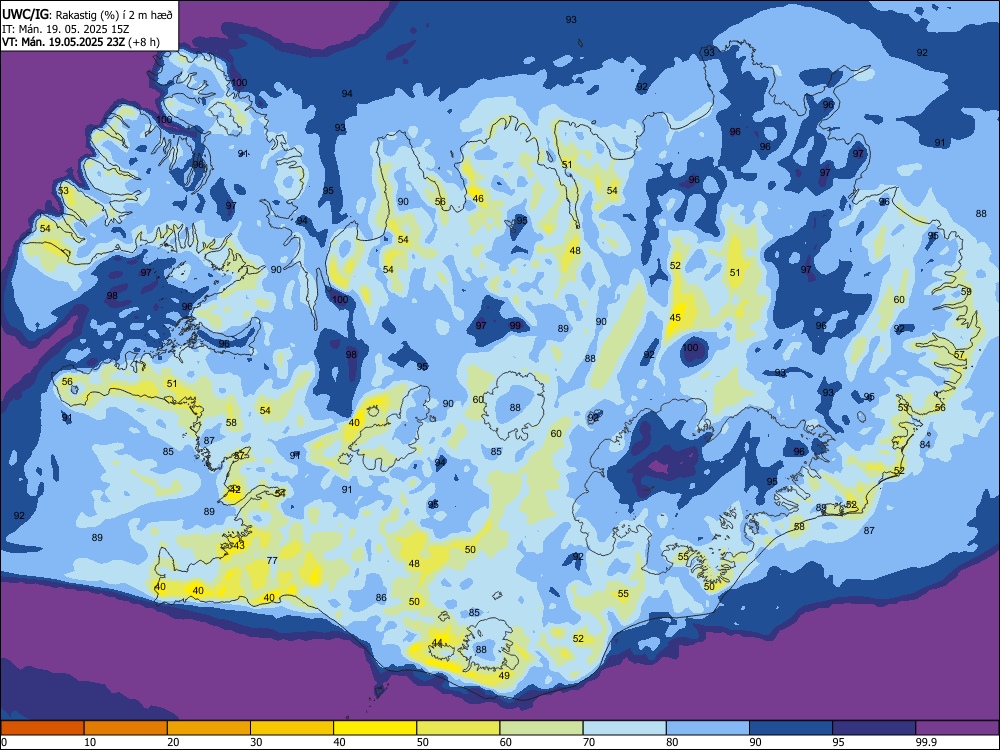Click the '84' humidity value on the map
The image size is (1000, 750).
925,445
